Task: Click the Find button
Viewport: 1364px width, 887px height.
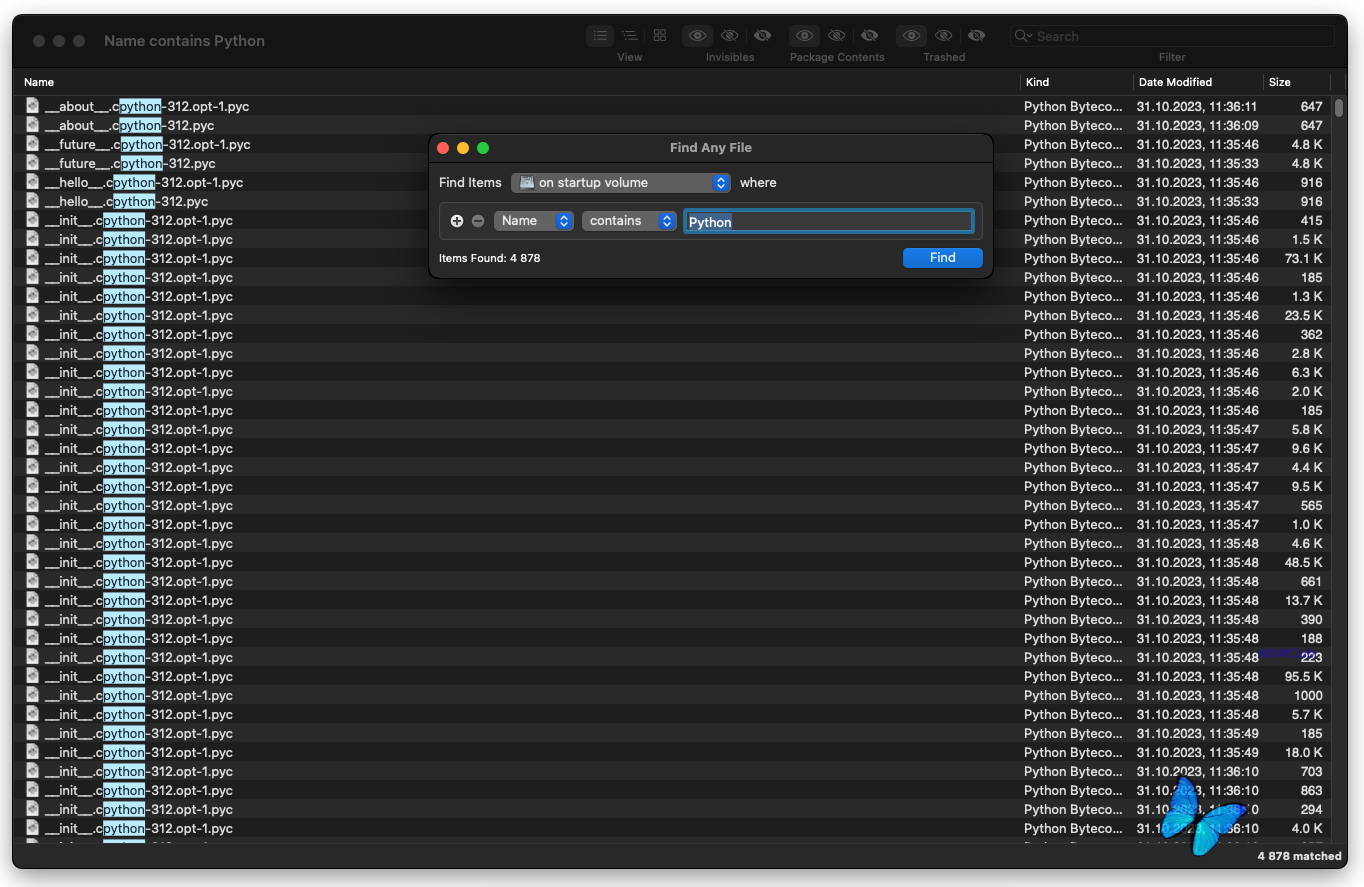Action: pyautogui.click(x=943, y=258)
